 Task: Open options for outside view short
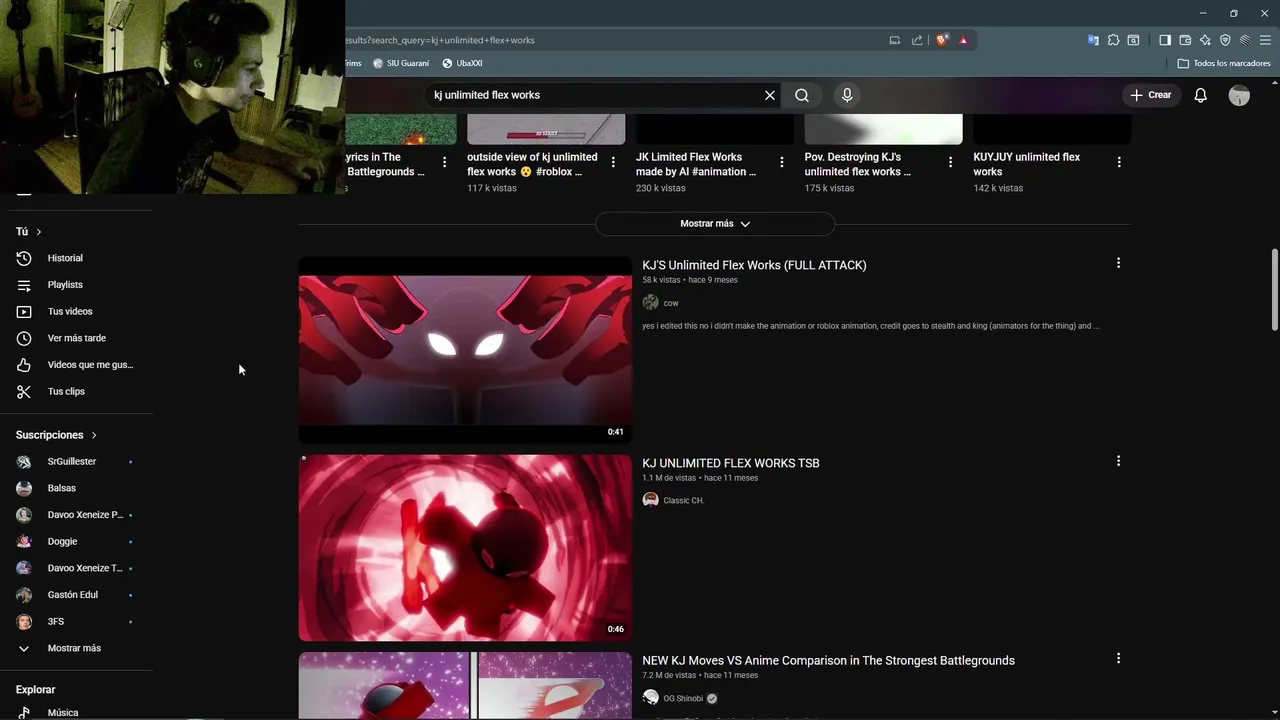pos(613,162)
